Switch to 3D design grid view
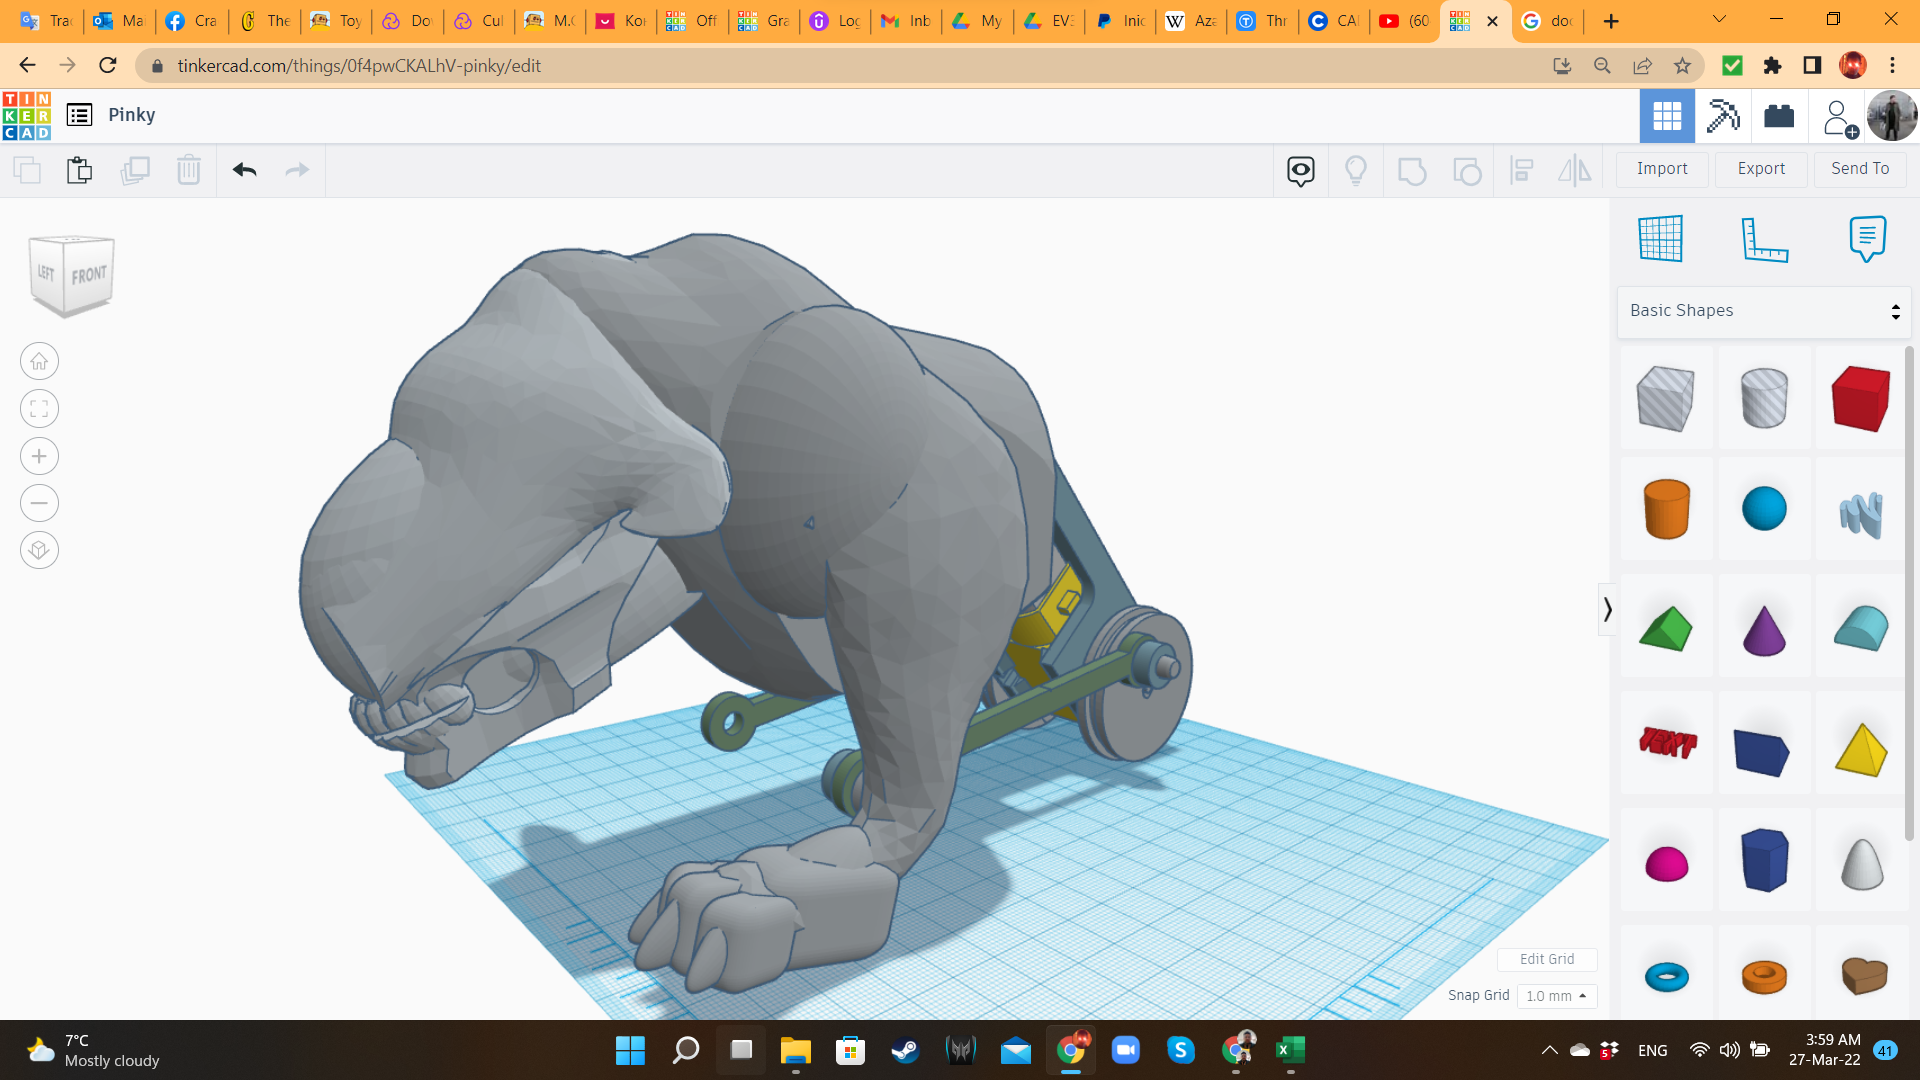The width and height of the screenshot is (1920, 1080). click(x=1667, y=116)
